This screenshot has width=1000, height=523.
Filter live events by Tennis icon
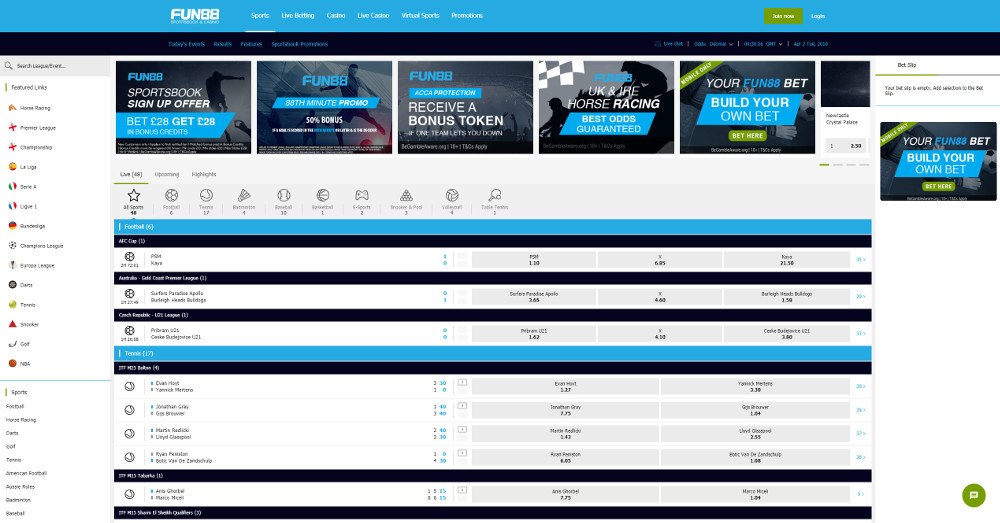(x=206, y=195)
